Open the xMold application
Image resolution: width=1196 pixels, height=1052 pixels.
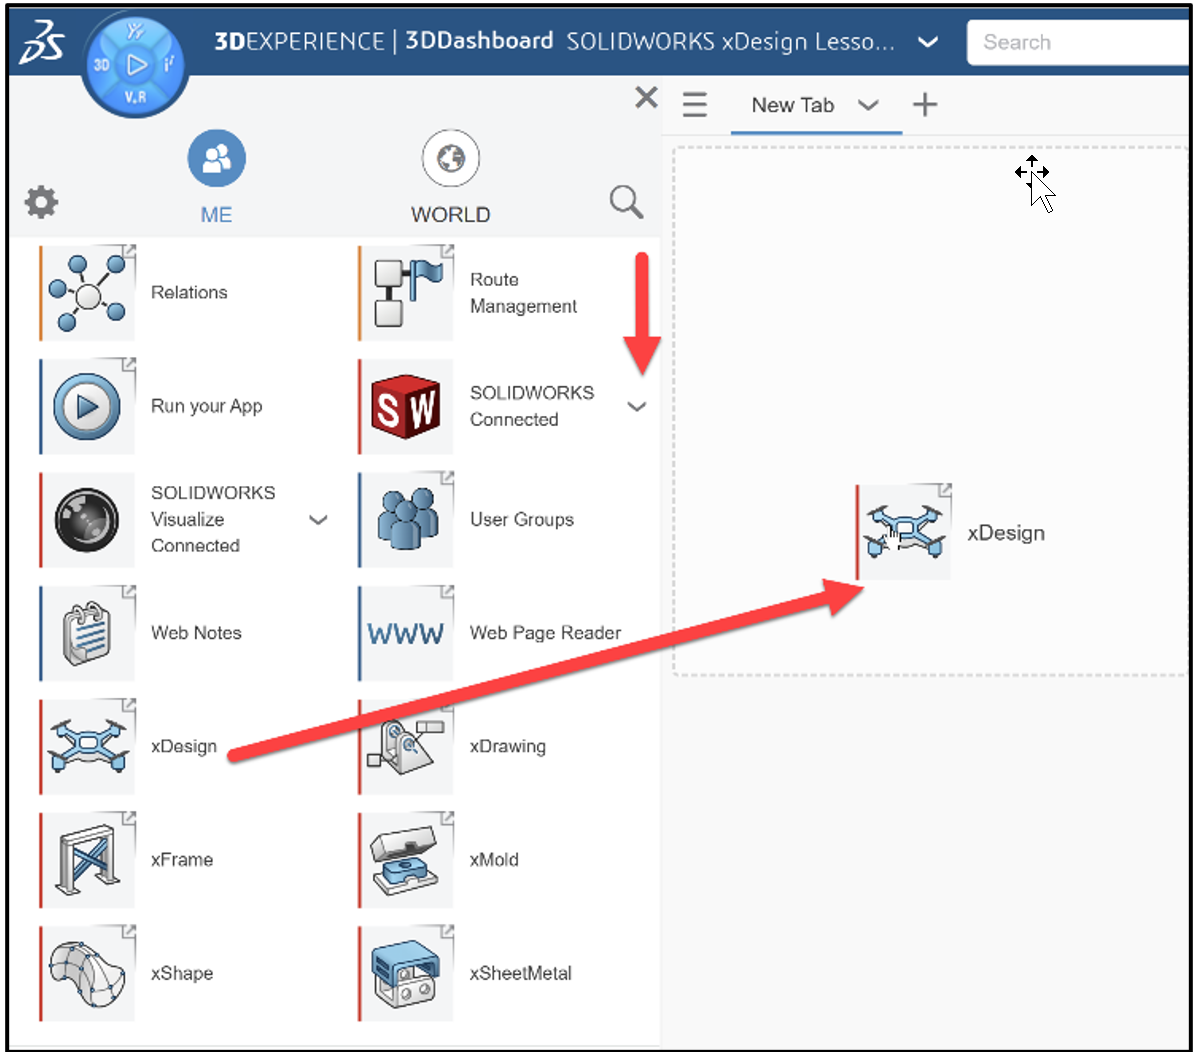[405, 859]
